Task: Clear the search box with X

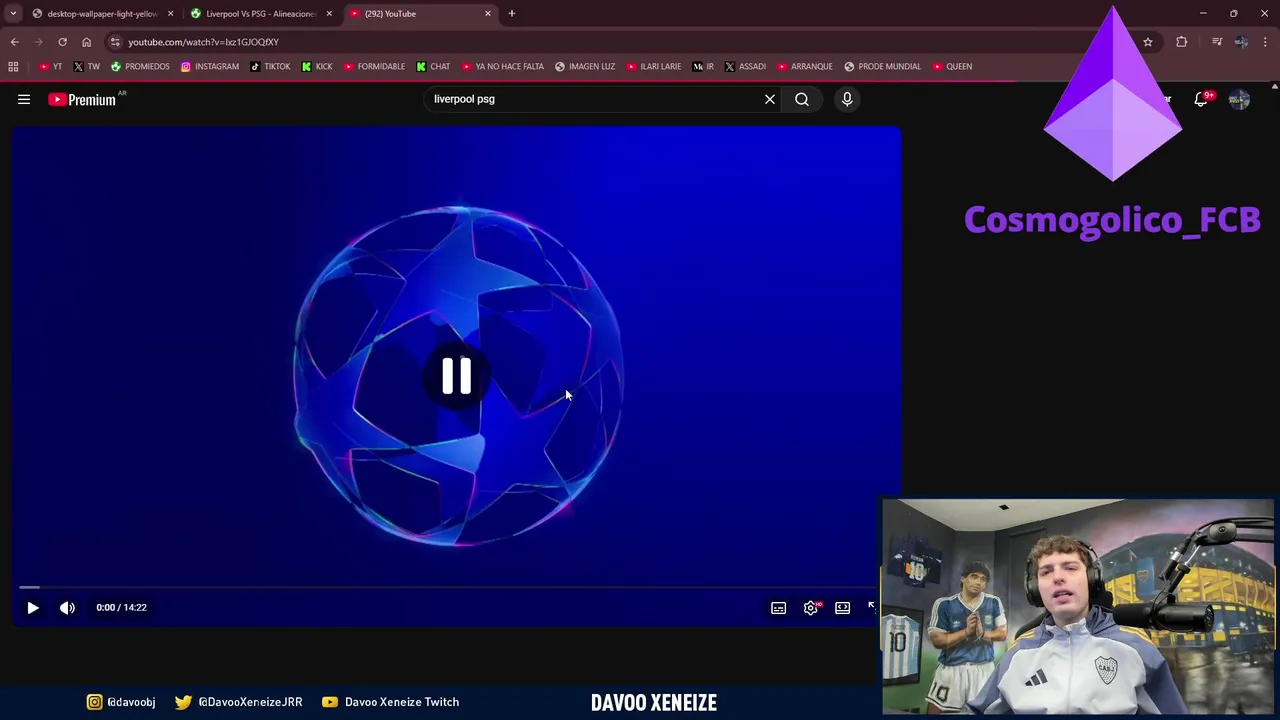Action: tap(770, 99)
